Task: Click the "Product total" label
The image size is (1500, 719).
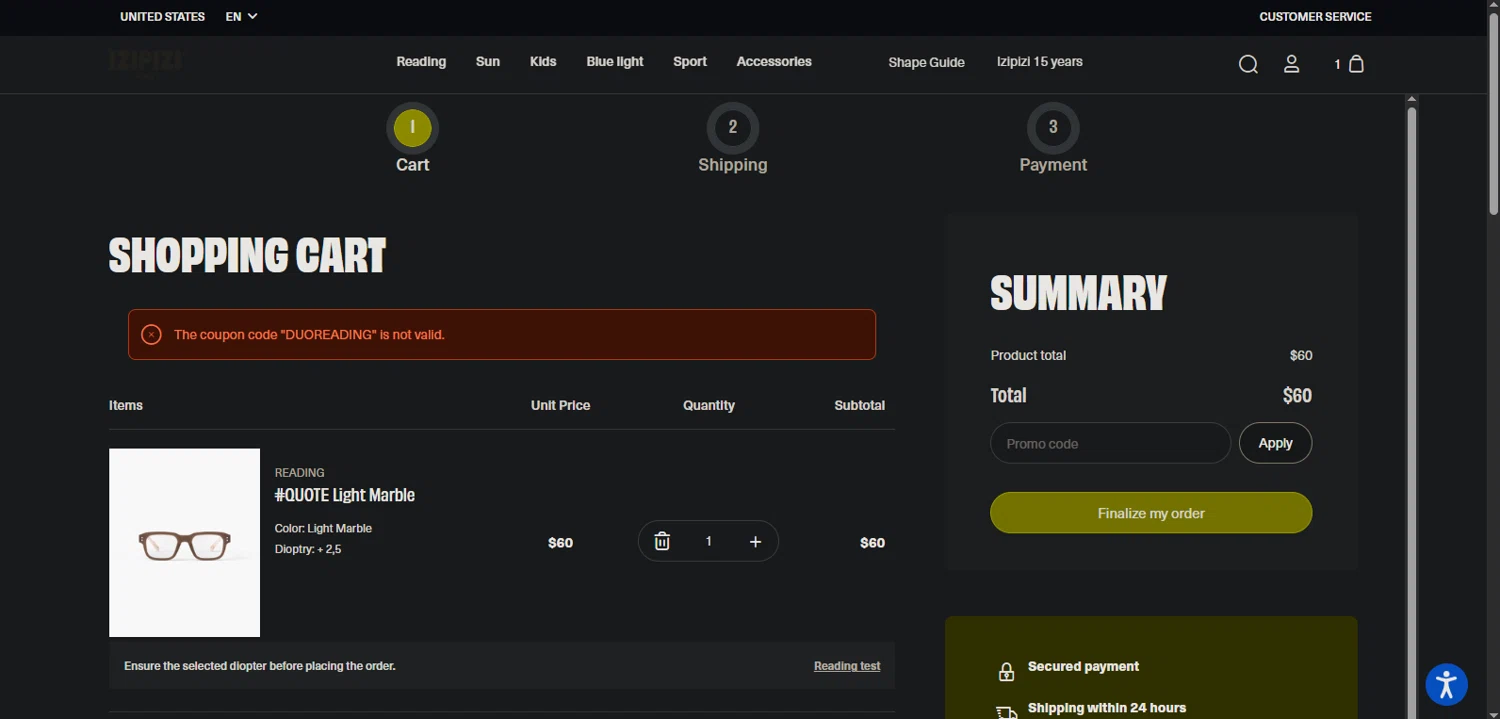Action: (1028, 355)
